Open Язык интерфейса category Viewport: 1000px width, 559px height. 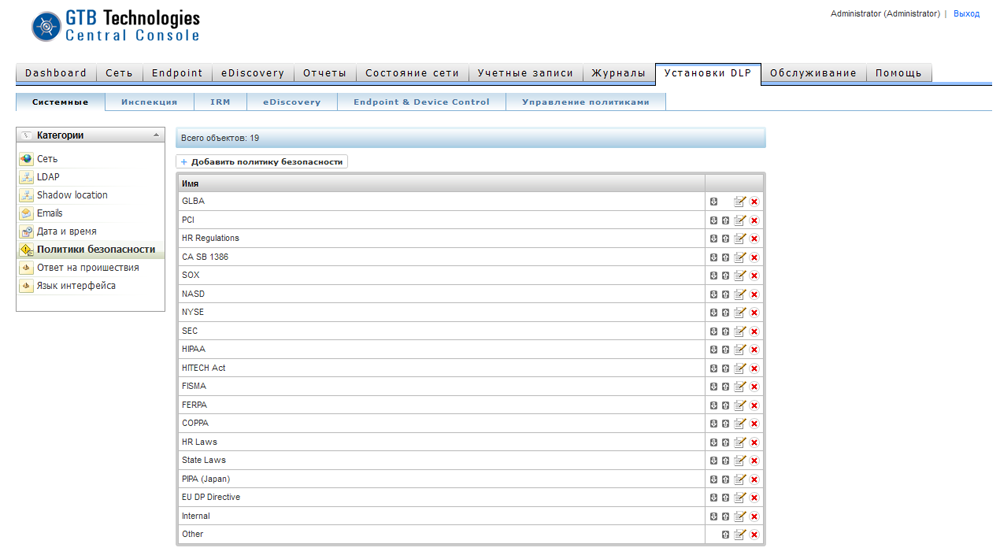76,286
